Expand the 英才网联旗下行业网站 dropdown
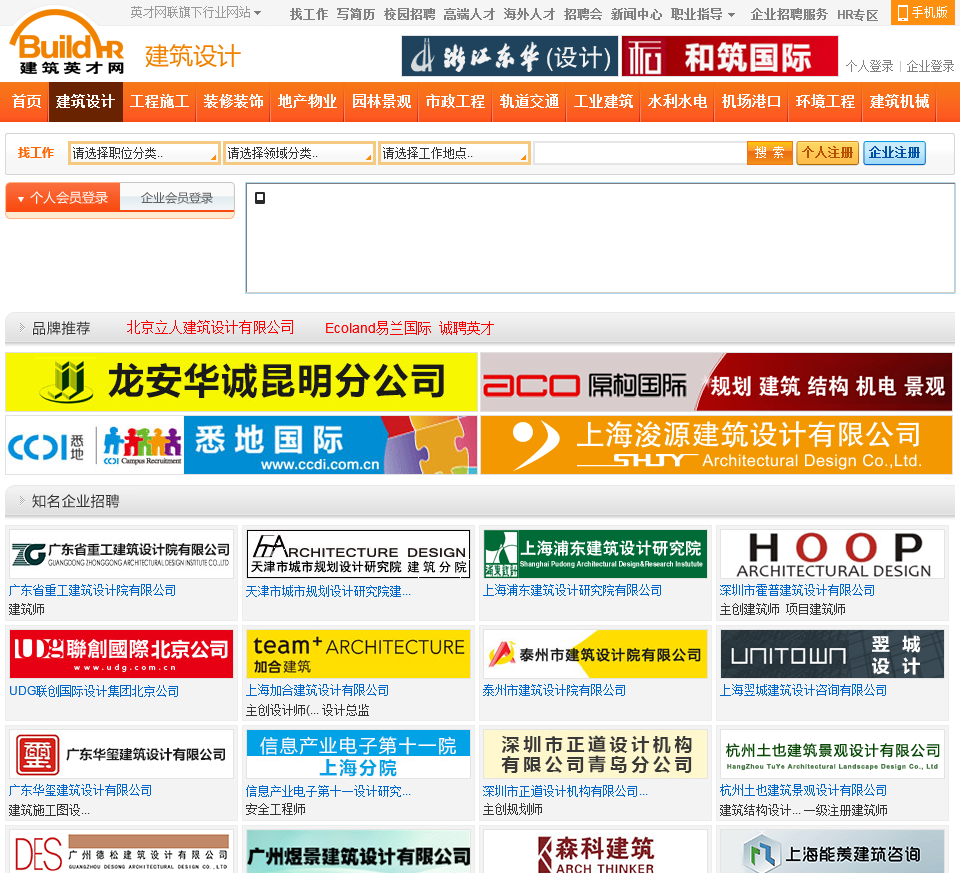The image size is (960, 873). [196, 12]
